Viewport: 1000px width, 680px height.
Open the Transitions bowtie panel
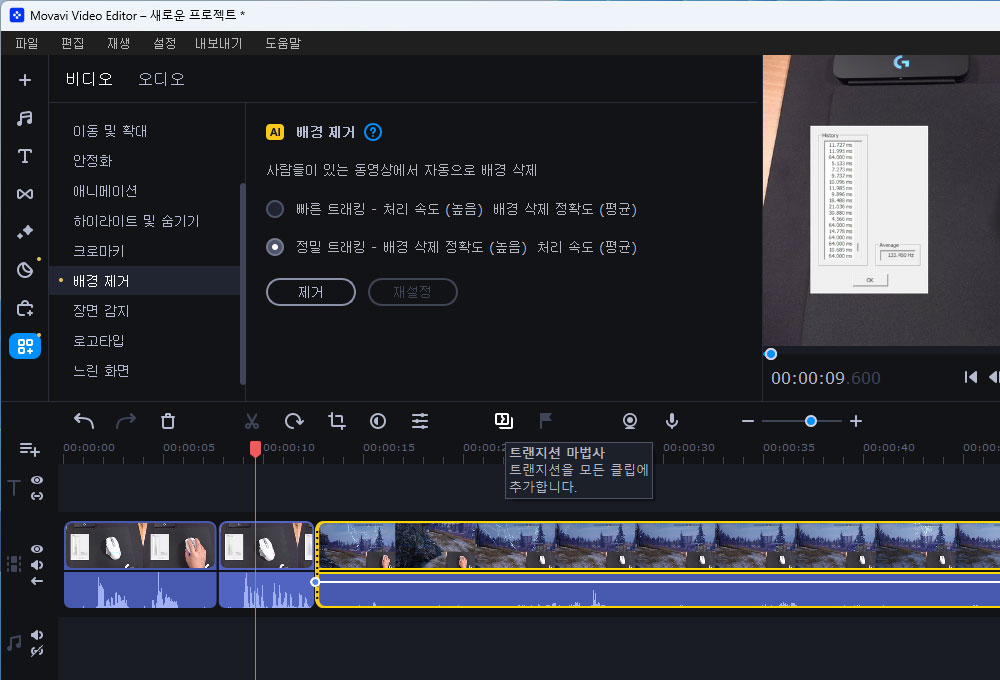pyautogui.click(x=25, y=194)
